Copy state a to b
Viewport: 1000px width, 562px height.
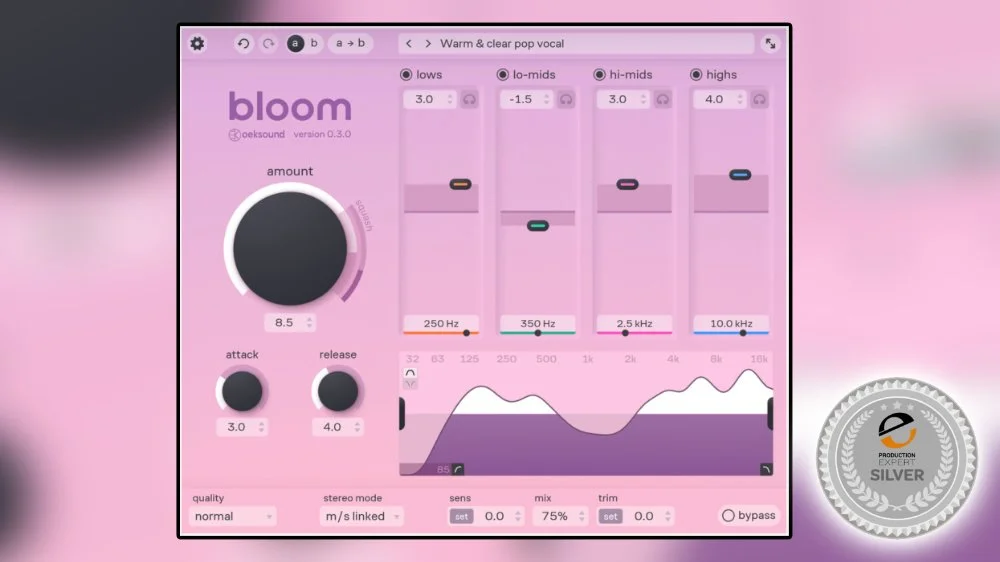(350, 43)
